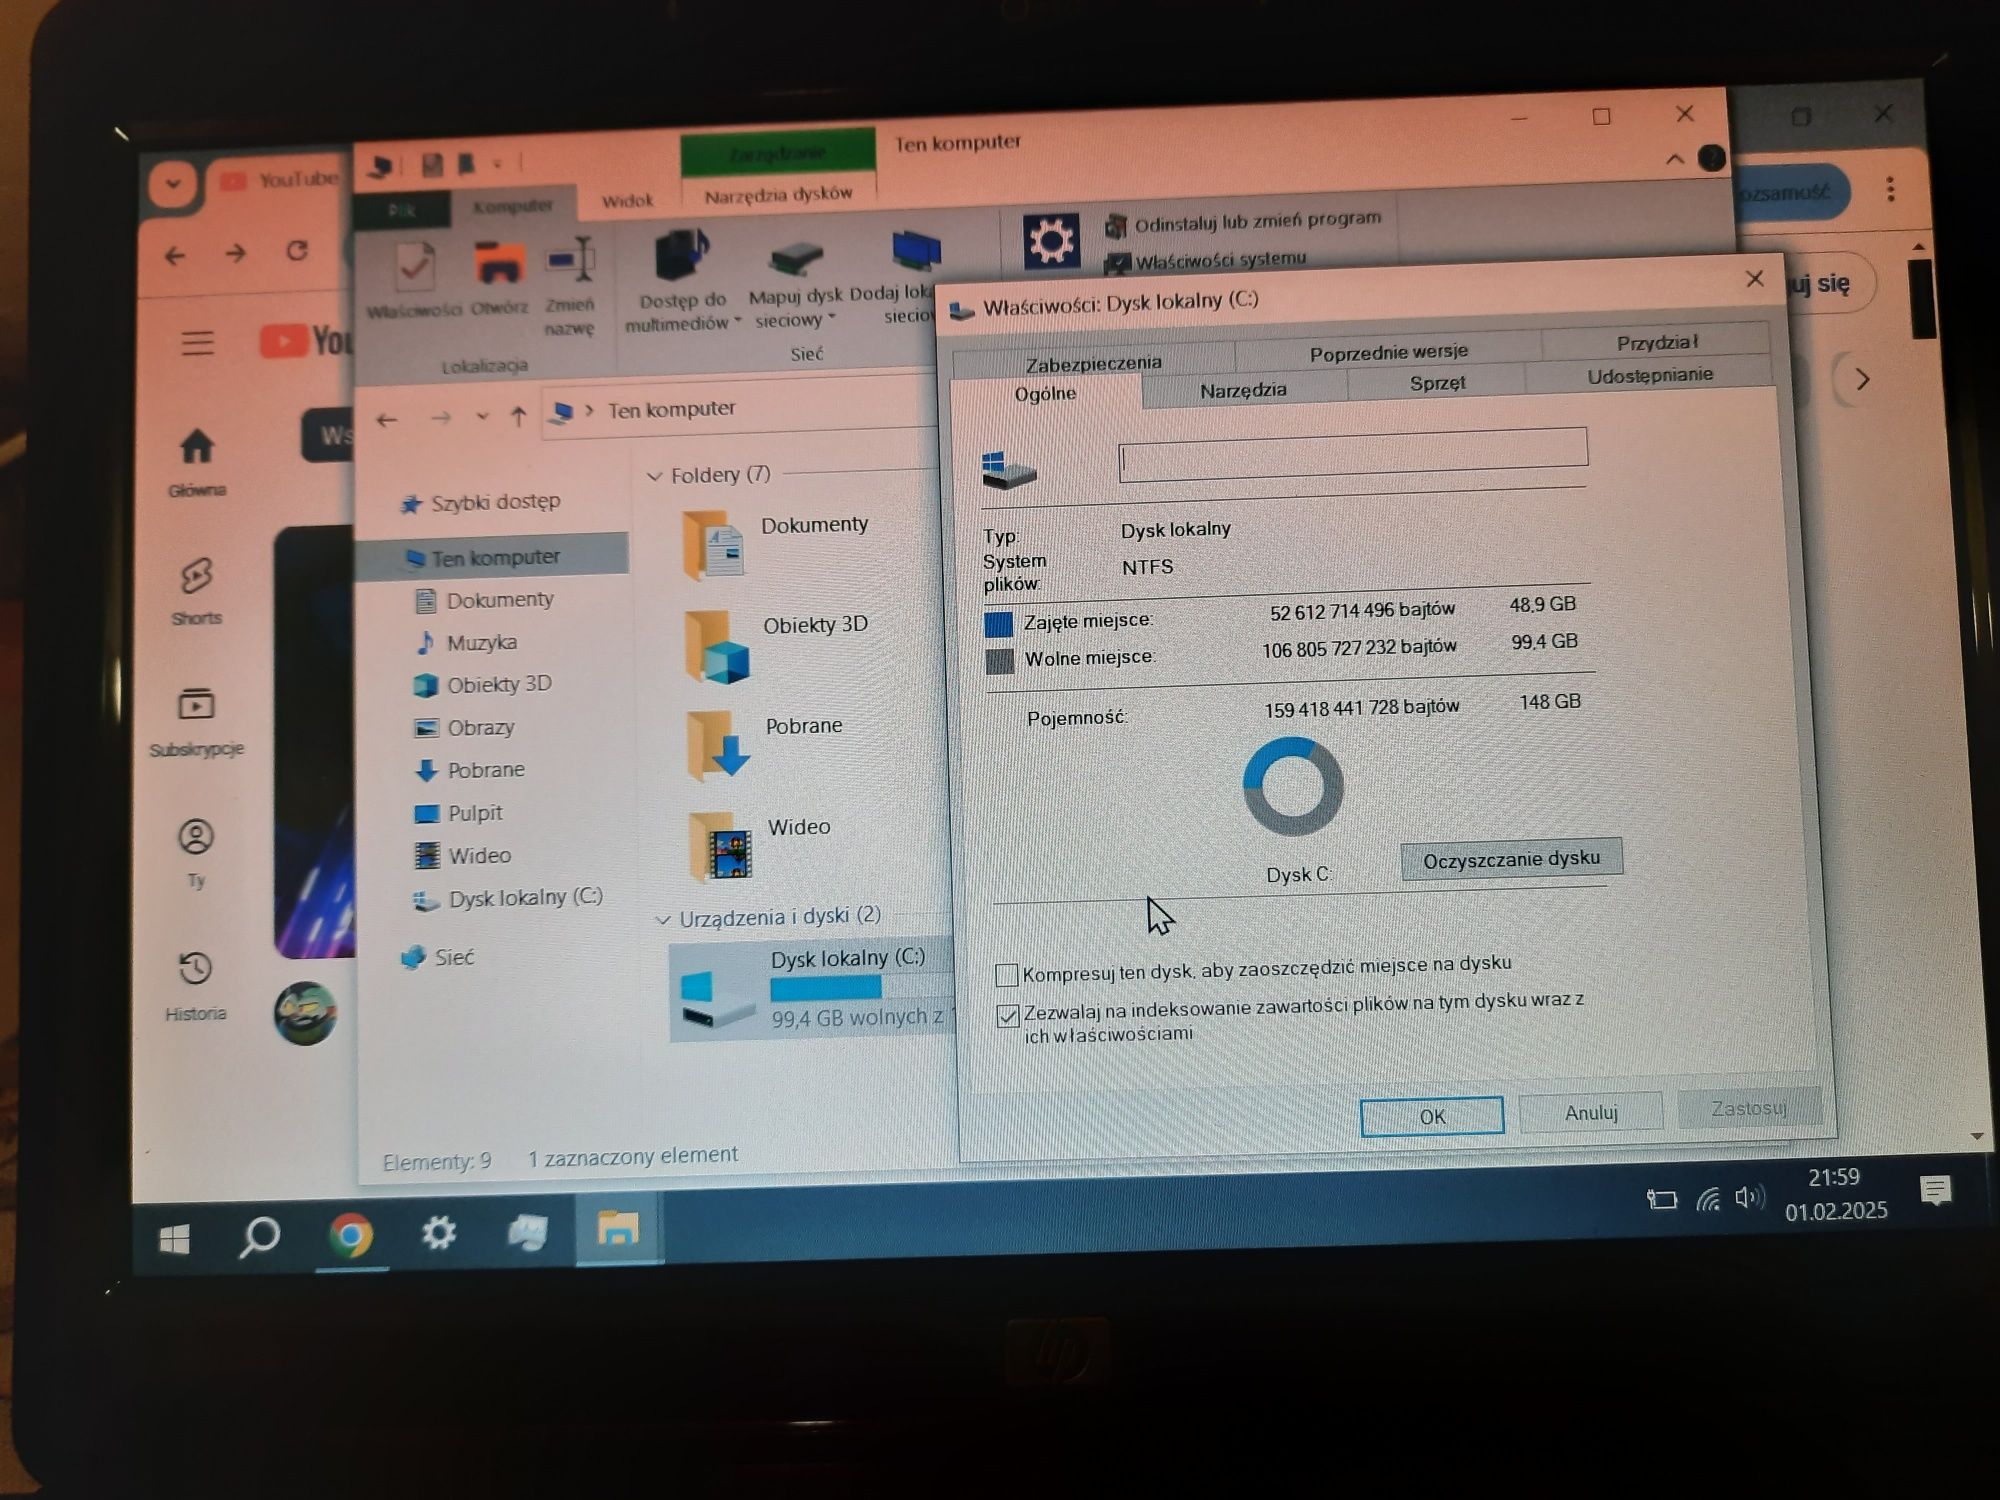Close the Właściwości dialog

[1754, 279]
